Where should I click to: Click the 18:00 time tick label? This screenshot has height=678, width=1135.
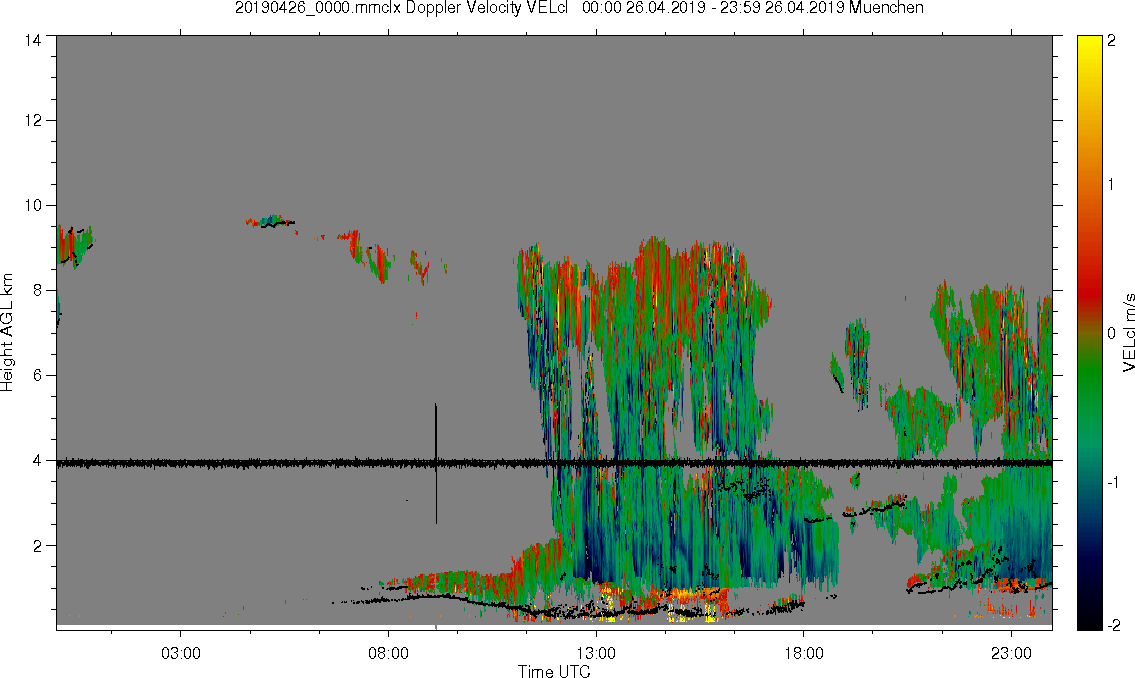click(x=803, y=653)
